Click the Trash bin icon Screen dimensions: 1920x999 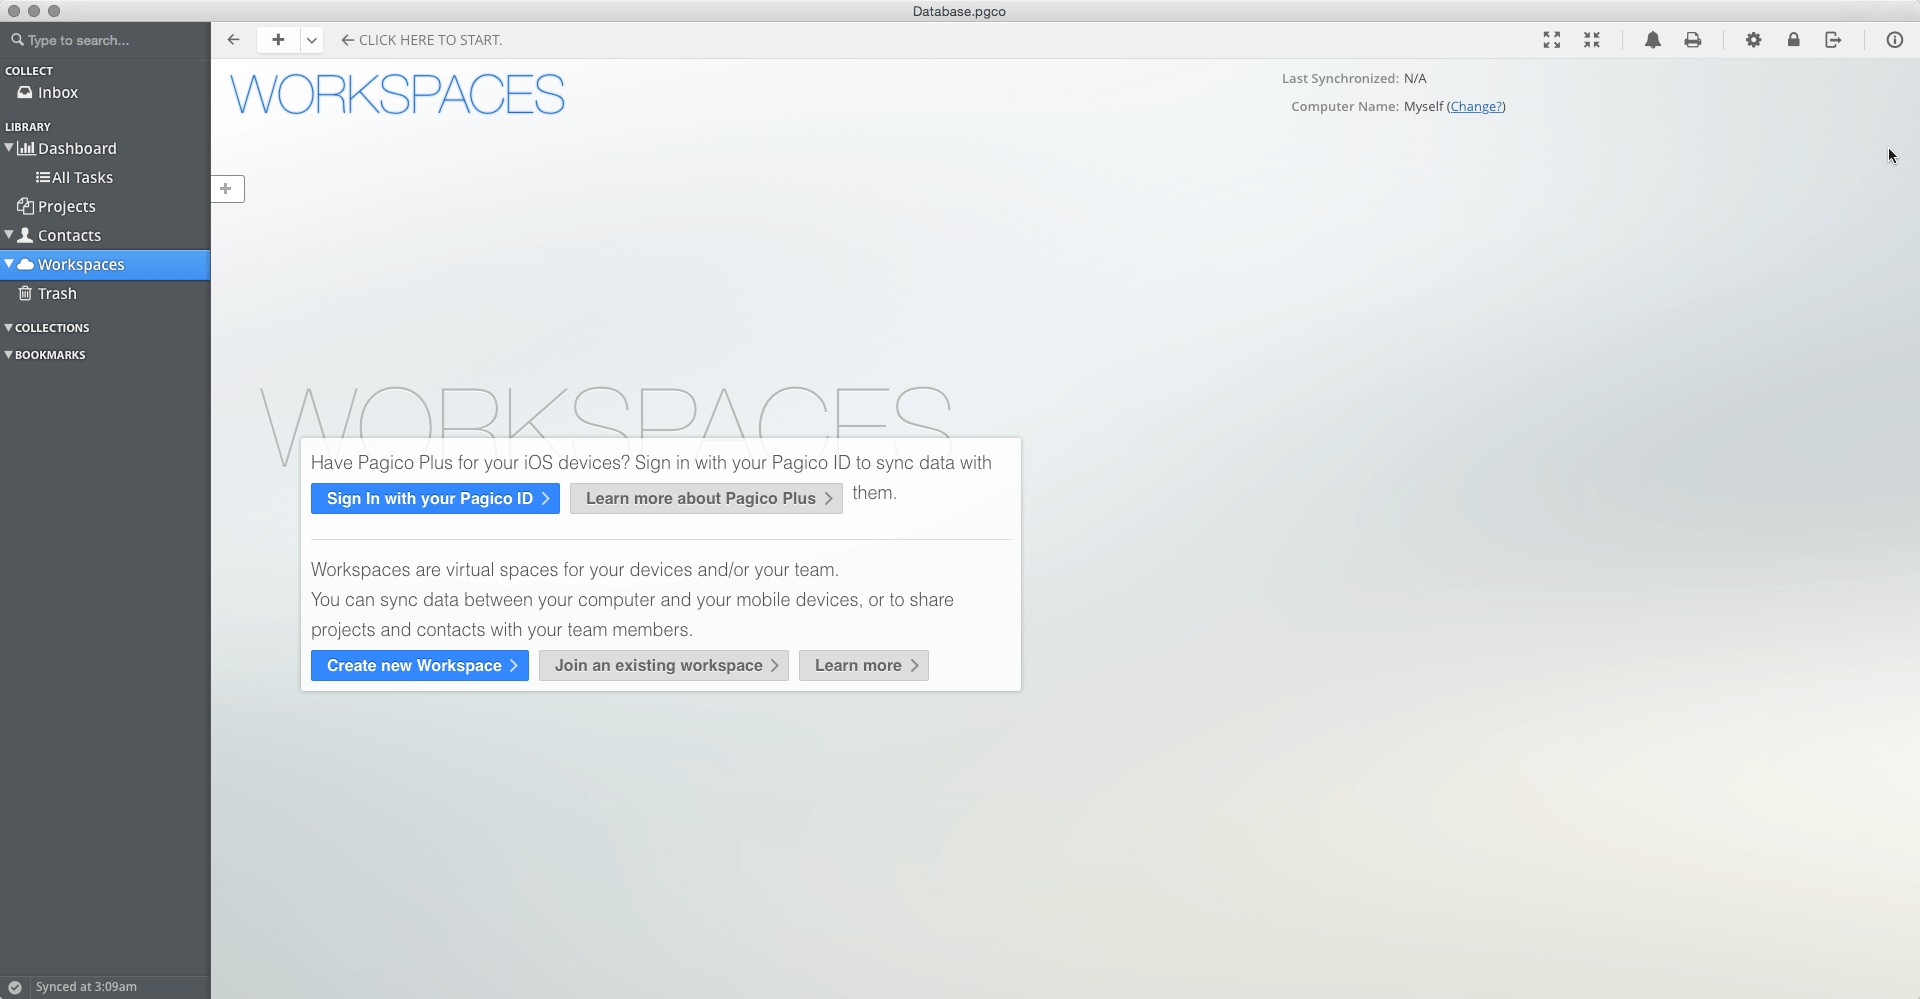(x=26, y=294)
